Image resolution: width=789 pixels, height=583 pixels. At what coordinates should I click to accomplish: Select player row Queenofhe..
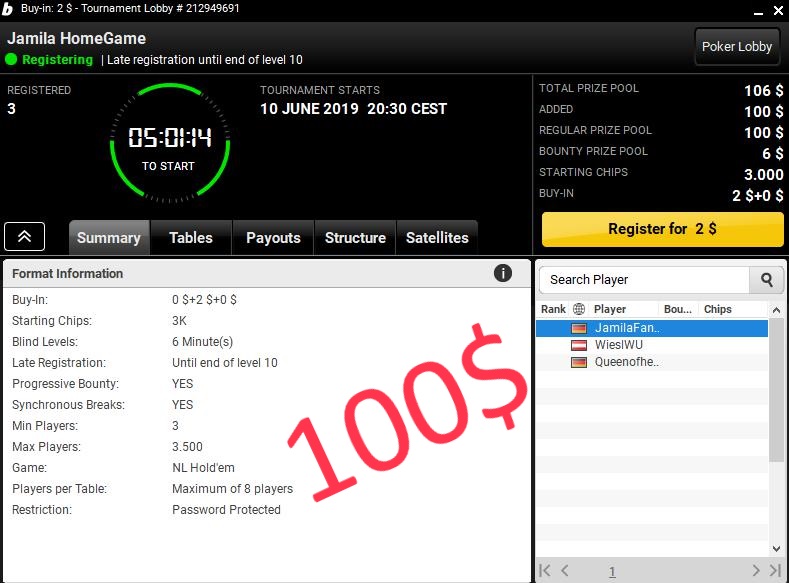tap(652, 362)
